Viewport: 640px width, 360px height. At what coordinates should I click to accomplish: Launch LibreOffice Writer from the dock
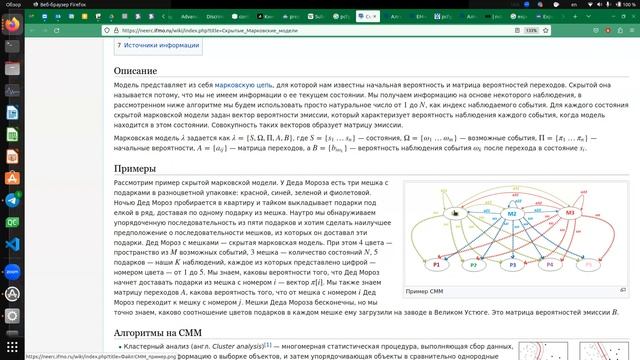(12, 112)
